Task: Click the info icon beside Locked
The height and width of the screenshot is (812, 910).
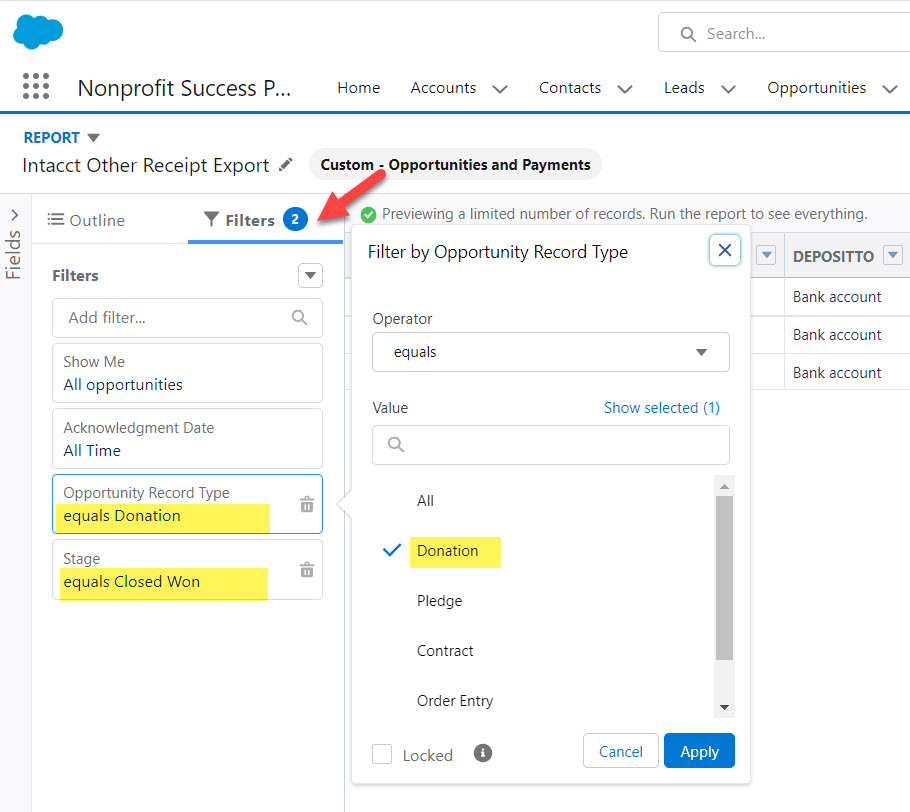Action: pyautogui.click(x=483, y=753)
